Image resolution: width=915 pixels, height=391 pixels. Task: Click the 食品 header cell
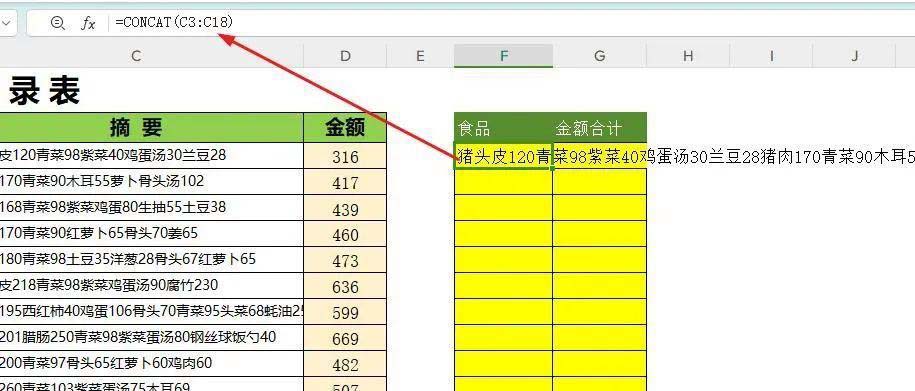tap(504, 128)
